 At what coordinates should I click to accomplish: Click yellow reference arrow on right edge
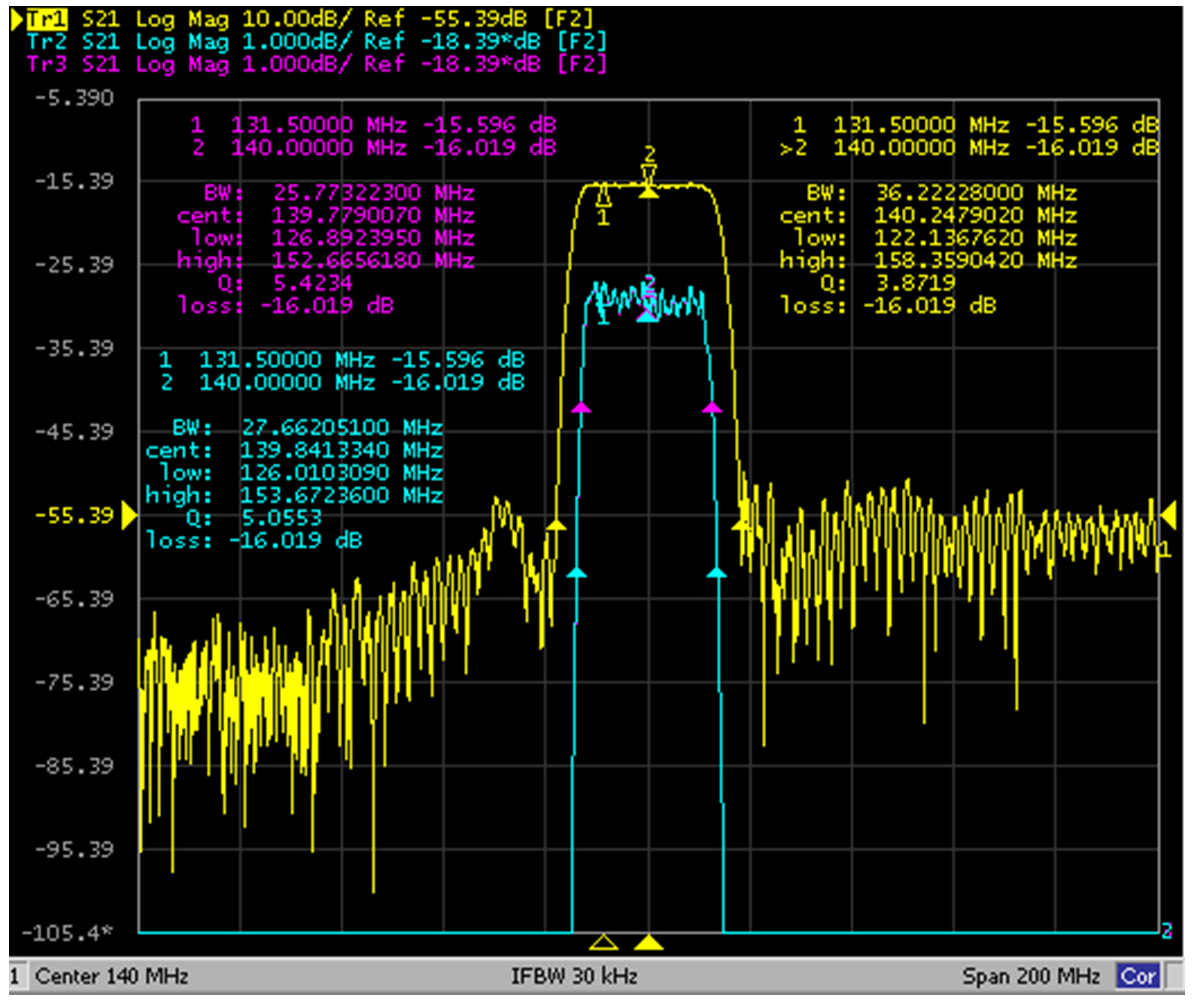pyautogui.click(x=1168, y=516)
